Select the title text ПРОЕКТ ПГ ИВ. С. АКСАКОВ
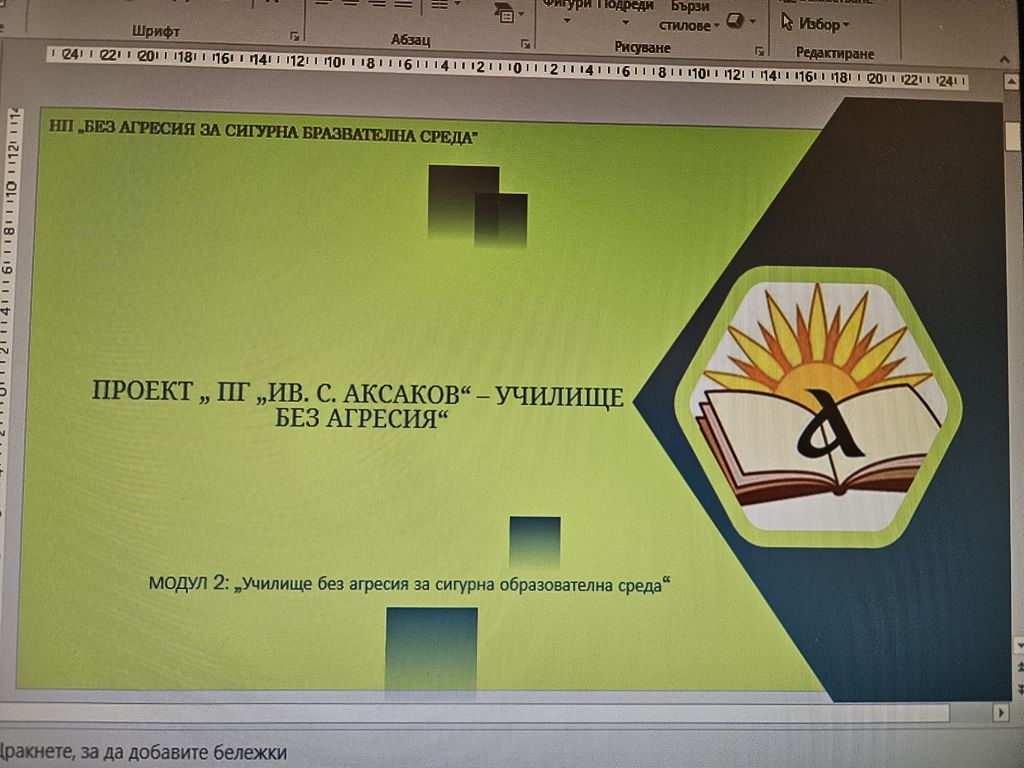Viewport: 1024px width, 768px height. click(x=358, y=404)
